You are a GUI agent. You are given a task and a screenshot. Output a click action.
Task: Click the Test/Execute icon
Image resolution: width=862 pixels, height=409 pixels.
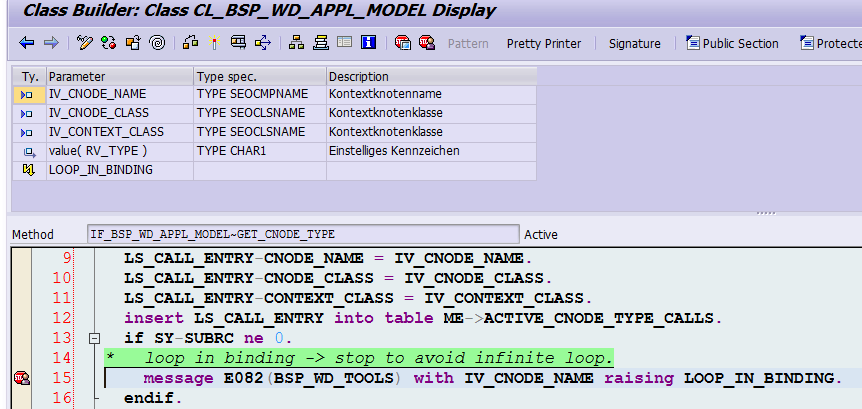click(x=238, y=43)
